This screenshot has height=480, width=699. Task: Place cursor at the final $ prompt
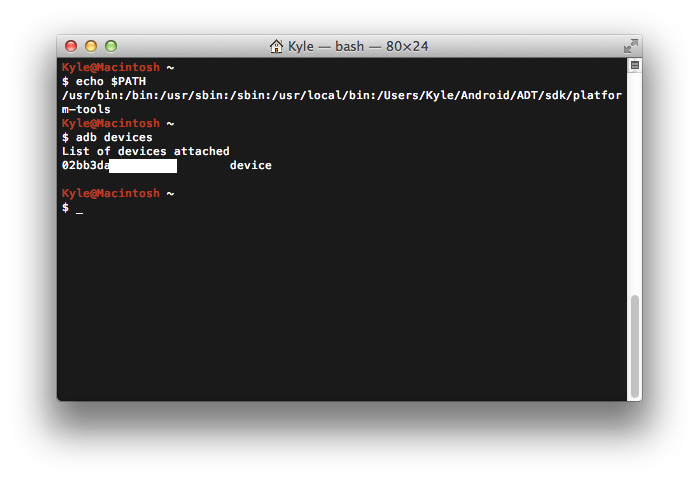79,208
